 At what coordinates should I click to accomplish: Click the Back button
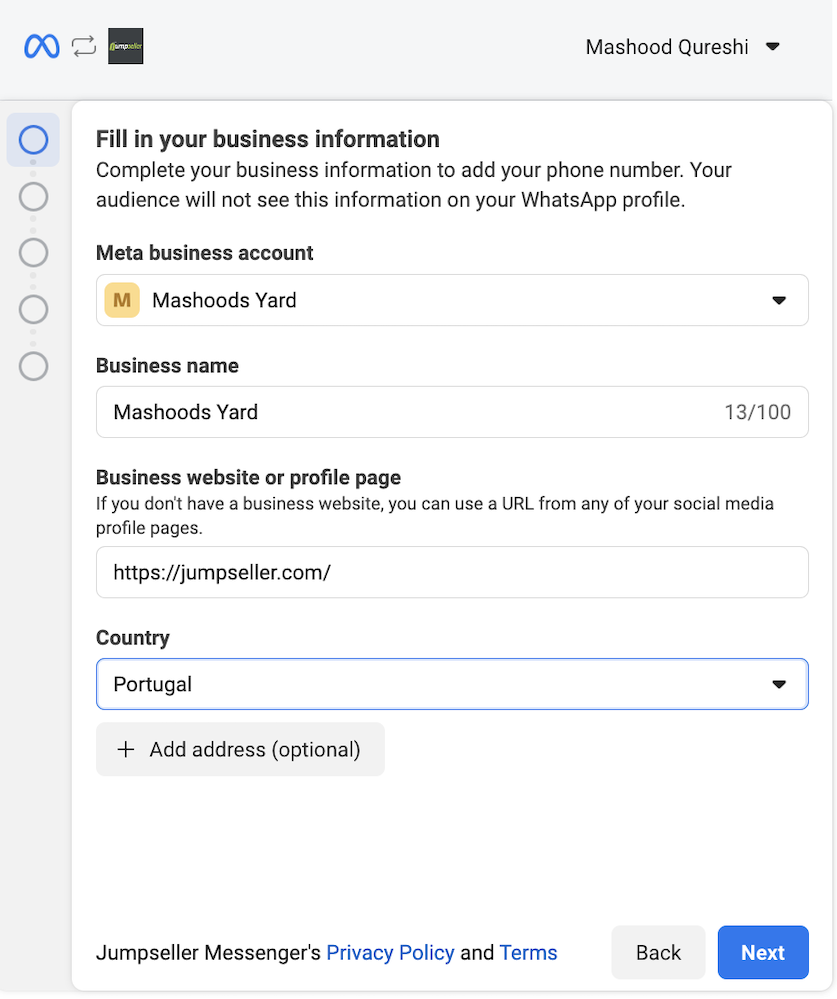(x=658, y=952)
